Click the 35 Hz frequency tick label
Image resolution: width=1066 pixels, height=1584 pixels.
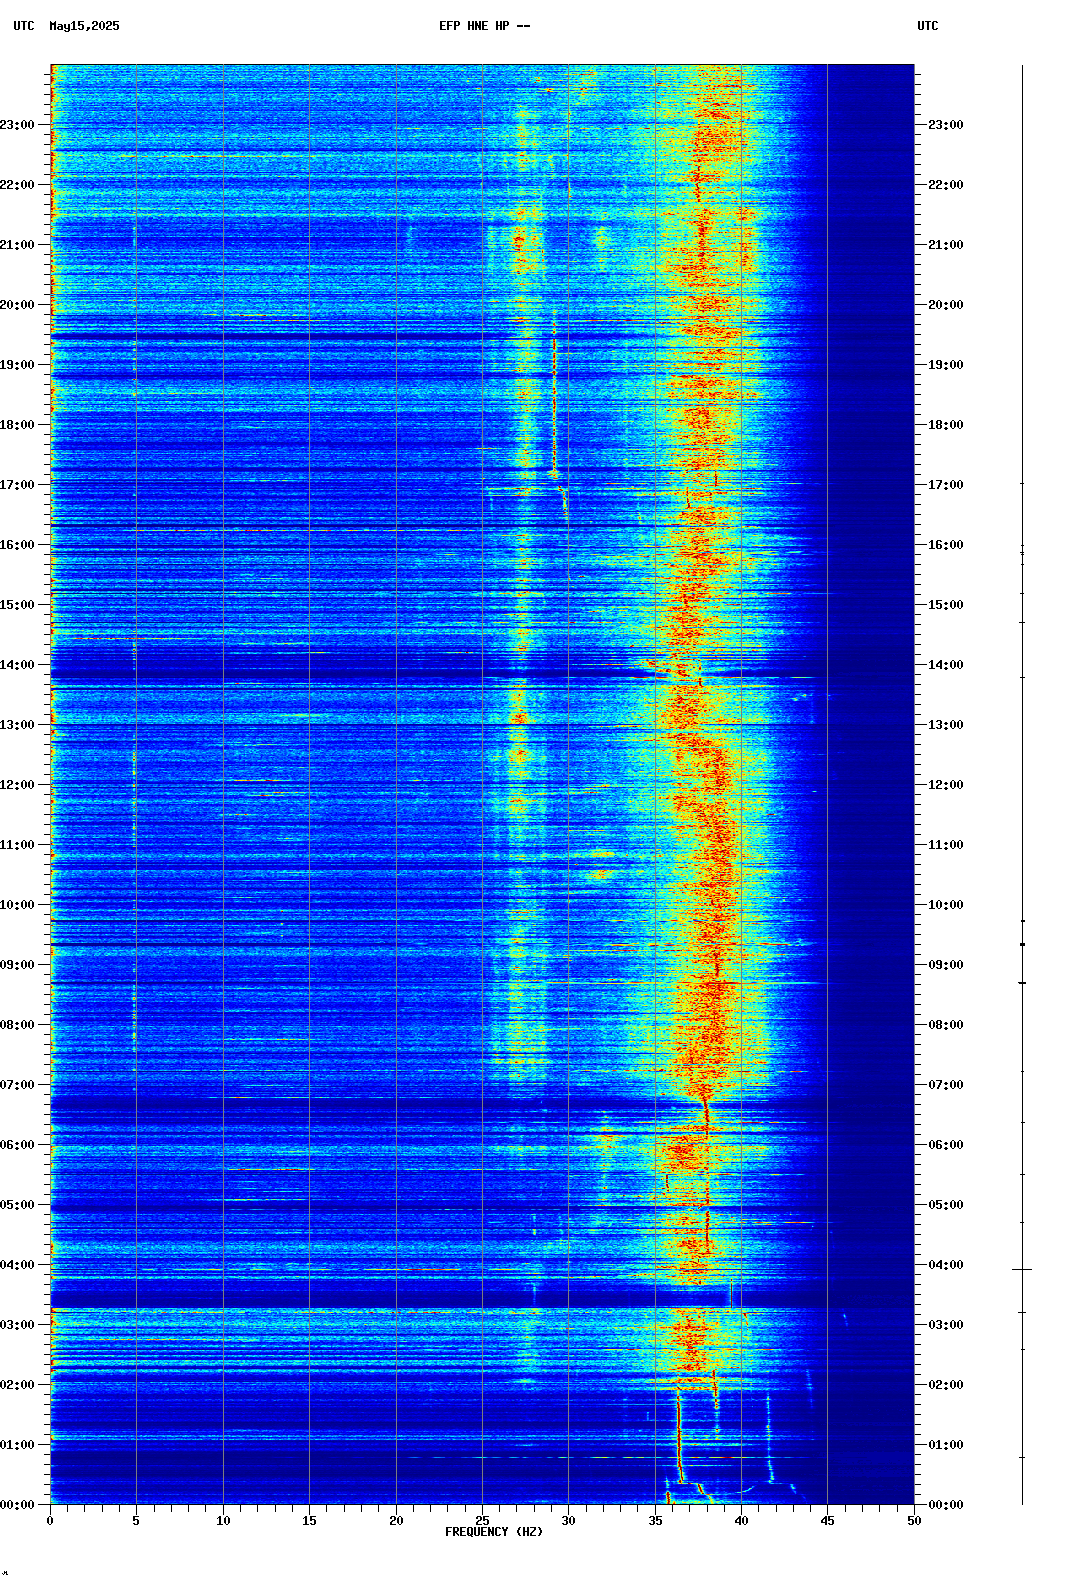tap(655, 1521)
